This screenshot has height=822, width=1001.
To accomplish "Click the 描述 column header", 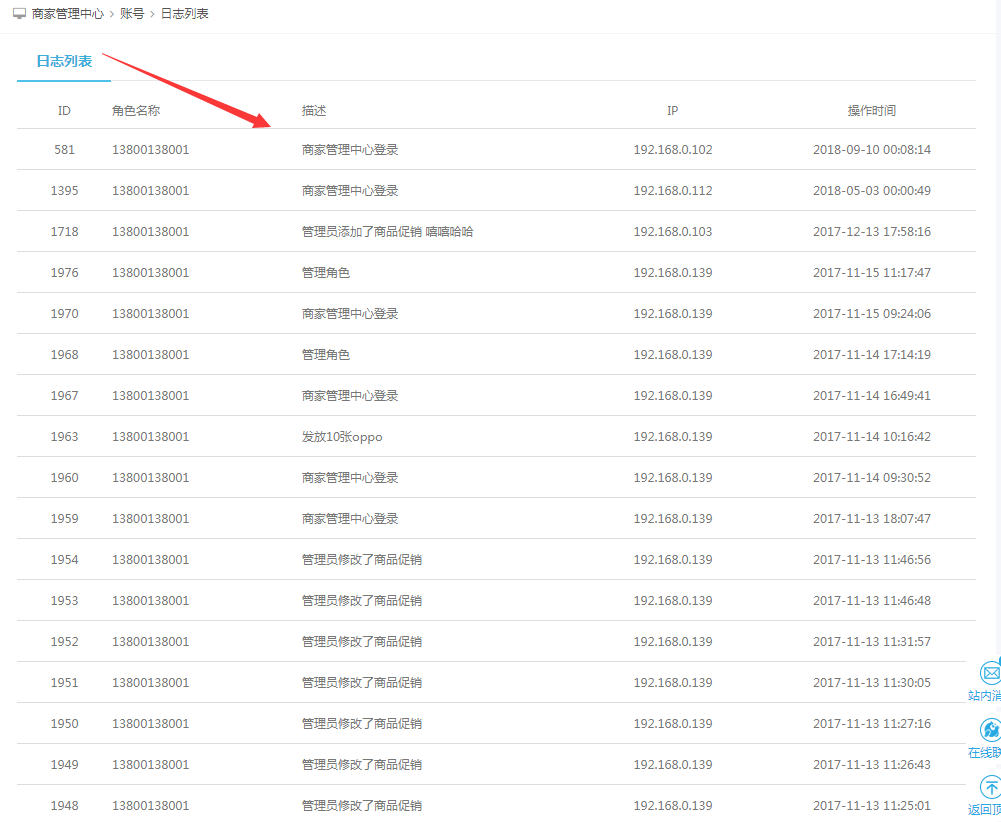I will [314, 111].
